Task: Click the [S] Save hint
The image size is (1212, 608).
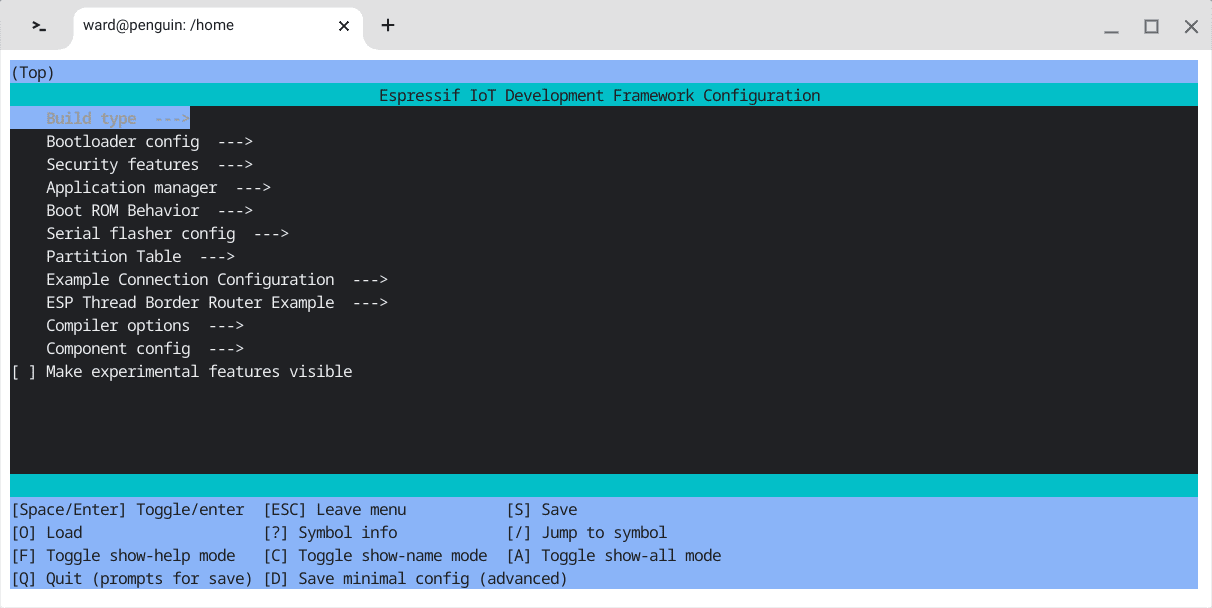Action: click(542, 510)
